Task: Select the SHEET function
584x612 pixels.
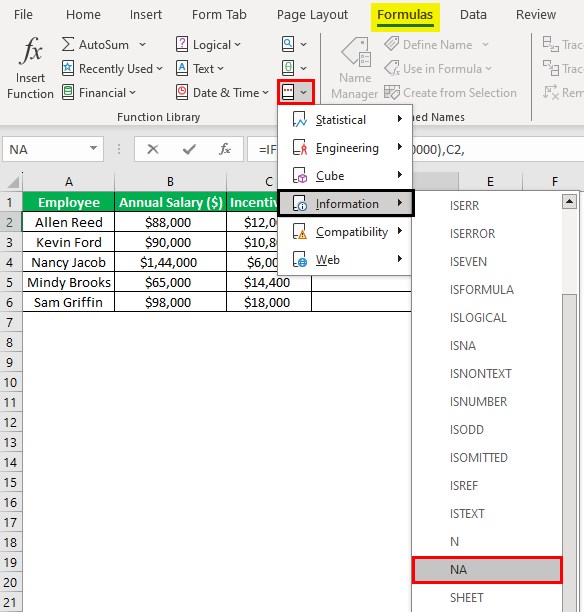Action: coord(487,598)
